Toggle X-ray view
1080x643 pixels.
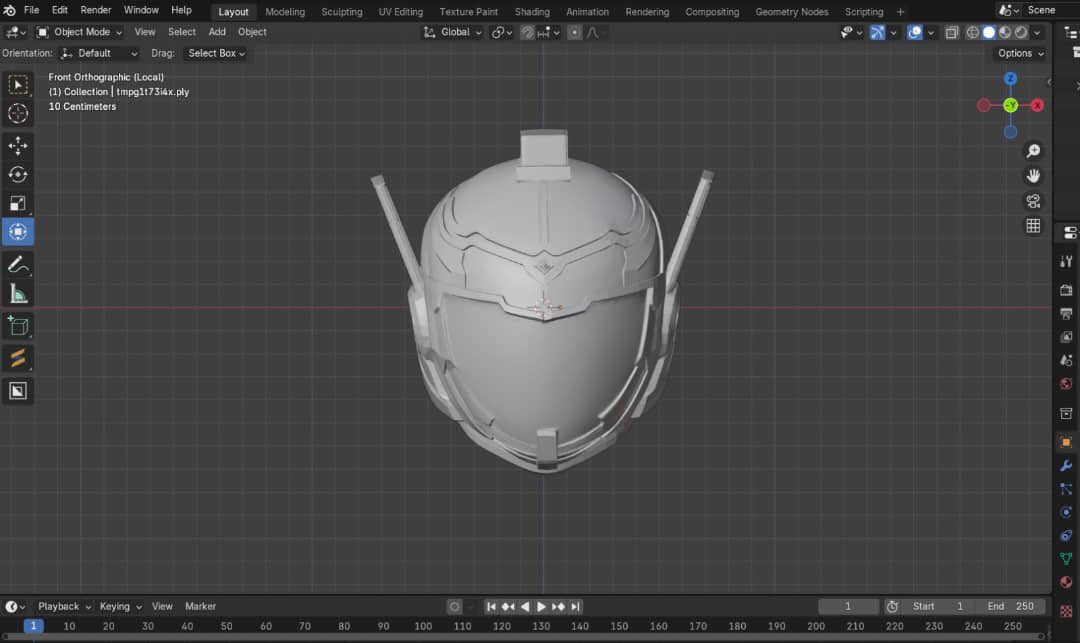click(x=952, y=32)
